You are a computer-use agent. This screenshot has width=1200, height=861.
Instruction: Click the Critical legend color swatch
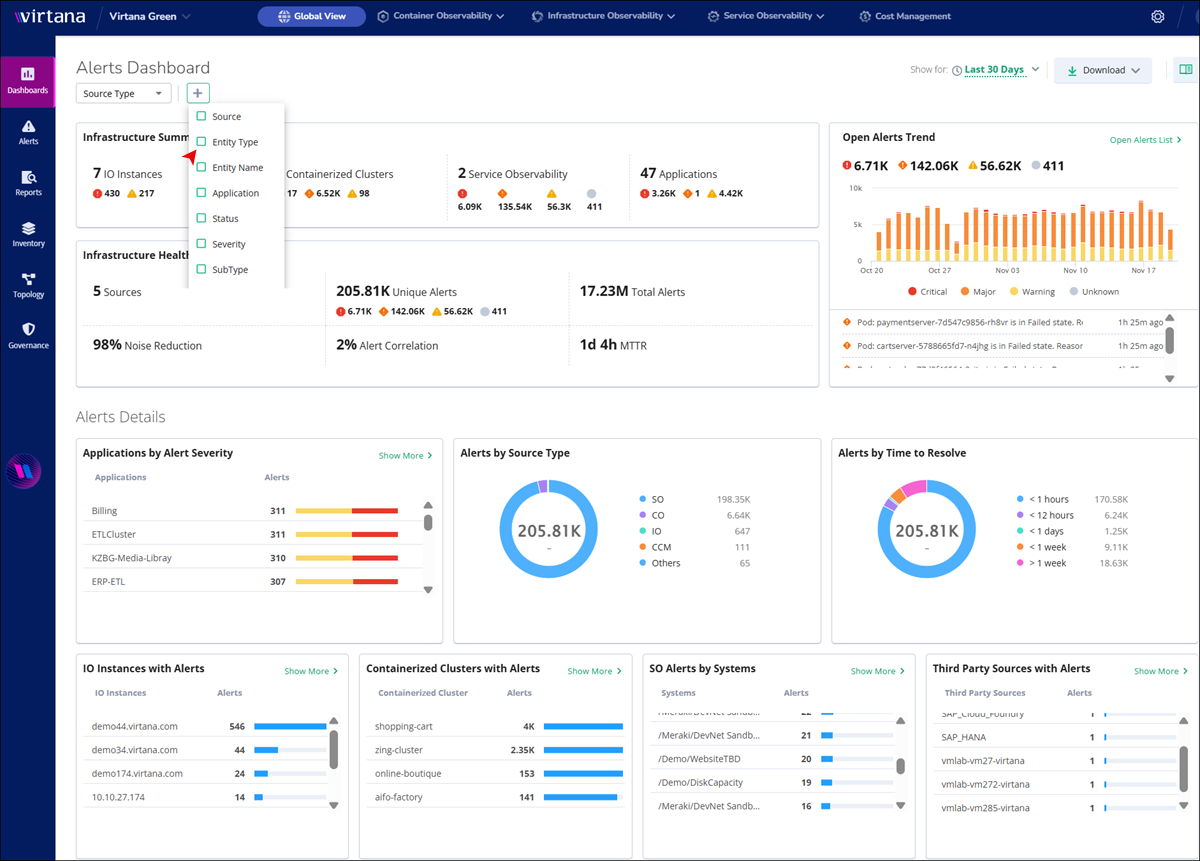[x=913, y=292]
